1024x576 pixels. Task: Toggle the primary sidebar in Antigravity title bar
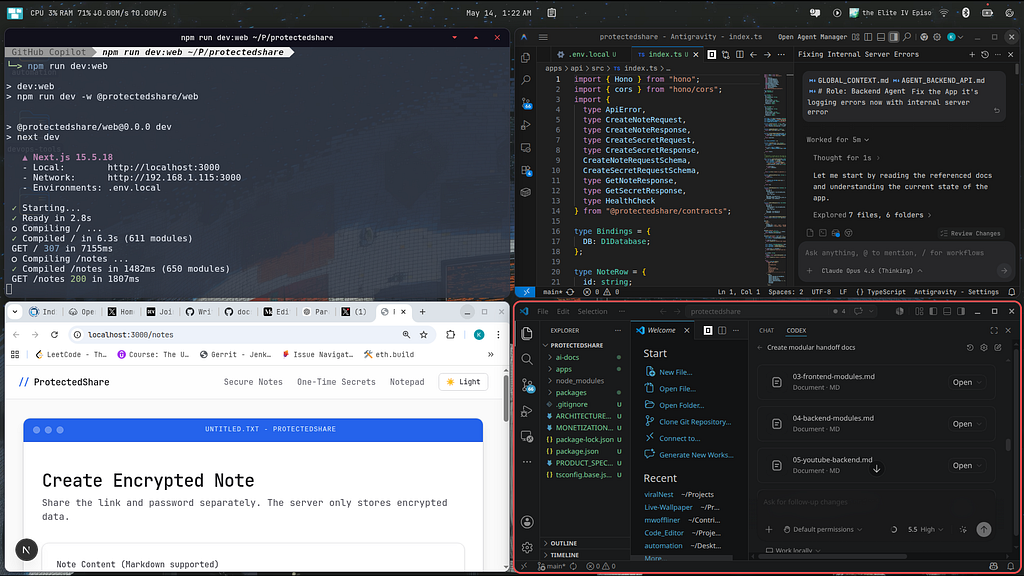(x=868, y=37)
